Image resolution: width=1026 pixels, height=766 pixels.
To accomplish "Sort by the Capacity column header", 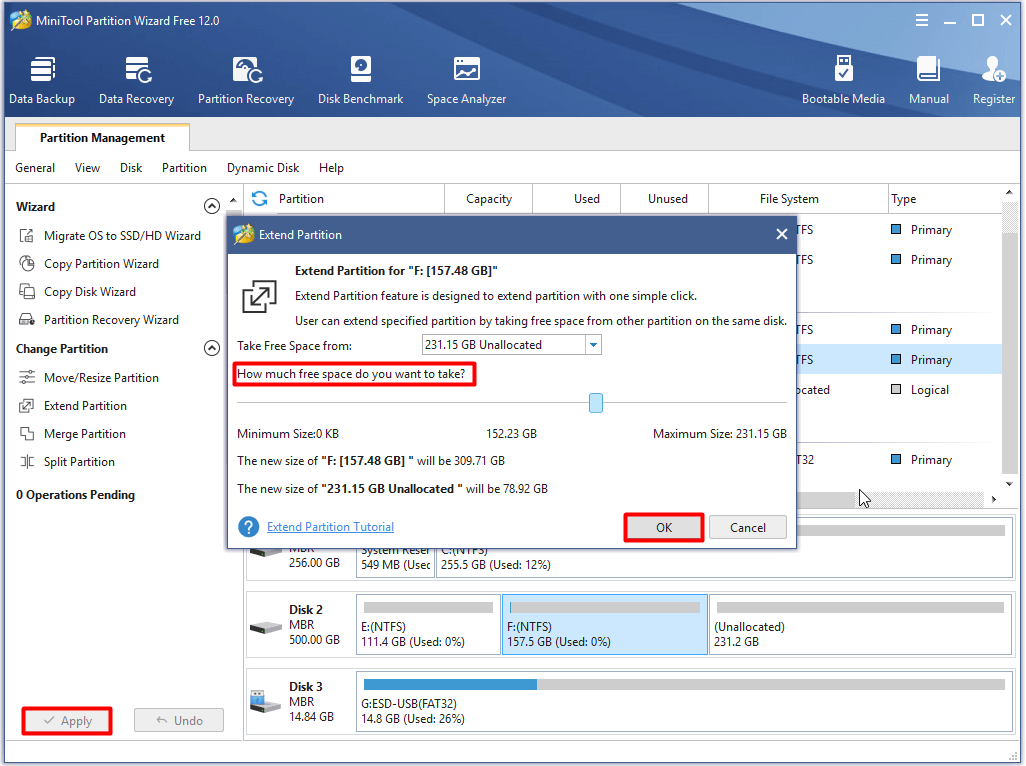I will click(x=489, y=199).
